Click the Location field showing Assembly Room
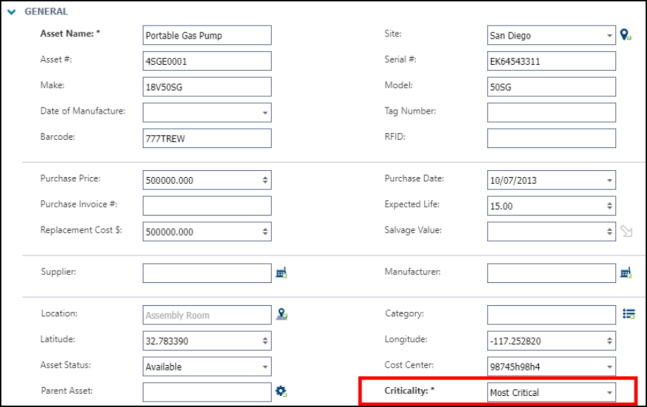Viewport: 647px width, 407px height. tap(207, 315)
